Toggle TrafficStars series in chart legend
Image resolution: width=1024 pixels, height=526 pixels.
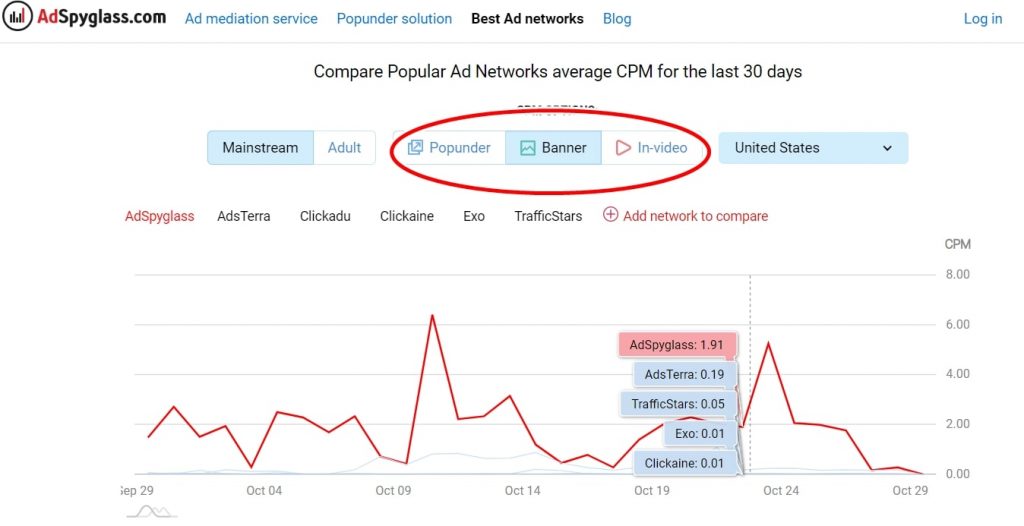tap(548, 216)
